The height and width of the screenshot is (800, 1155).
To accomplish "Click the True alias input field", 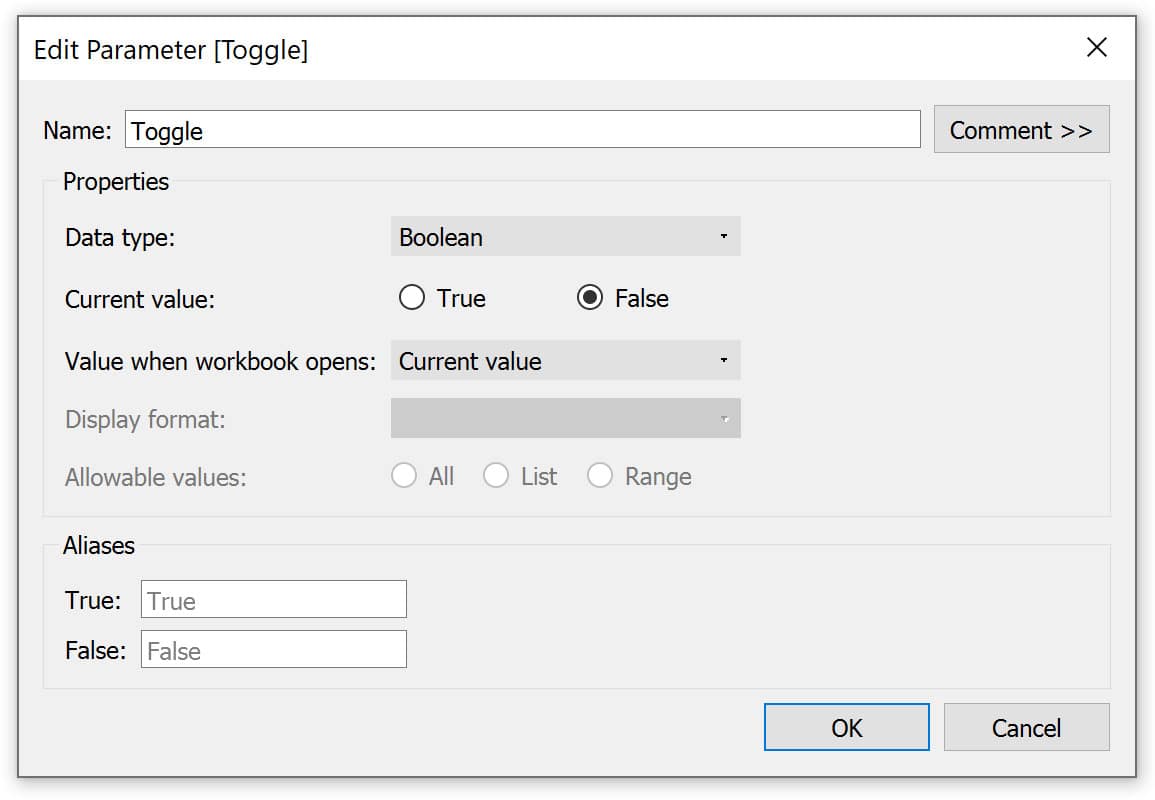I will 273,600.
